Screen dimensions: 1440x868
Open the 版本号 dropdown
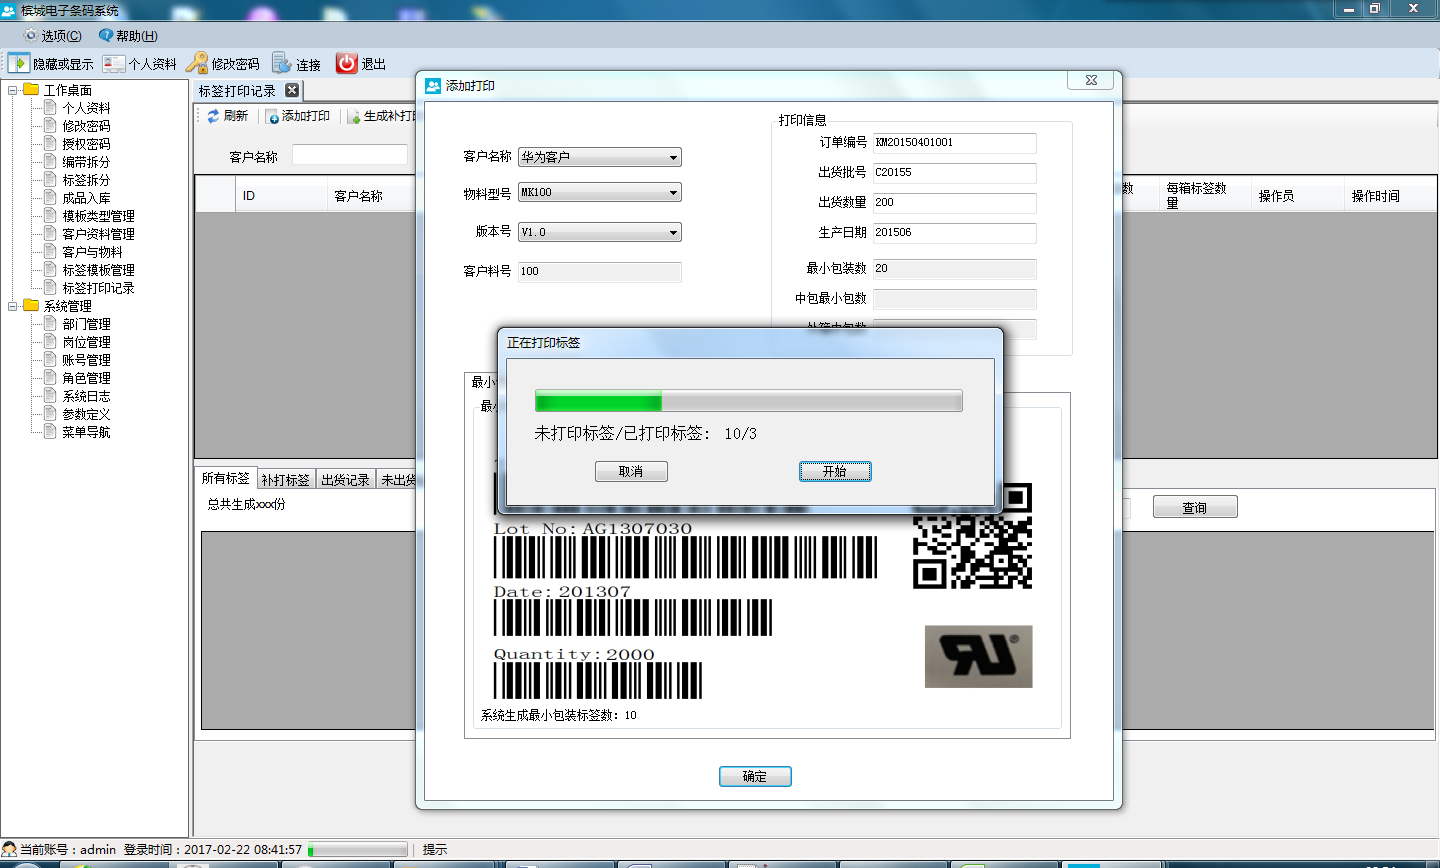pos(673,233)
